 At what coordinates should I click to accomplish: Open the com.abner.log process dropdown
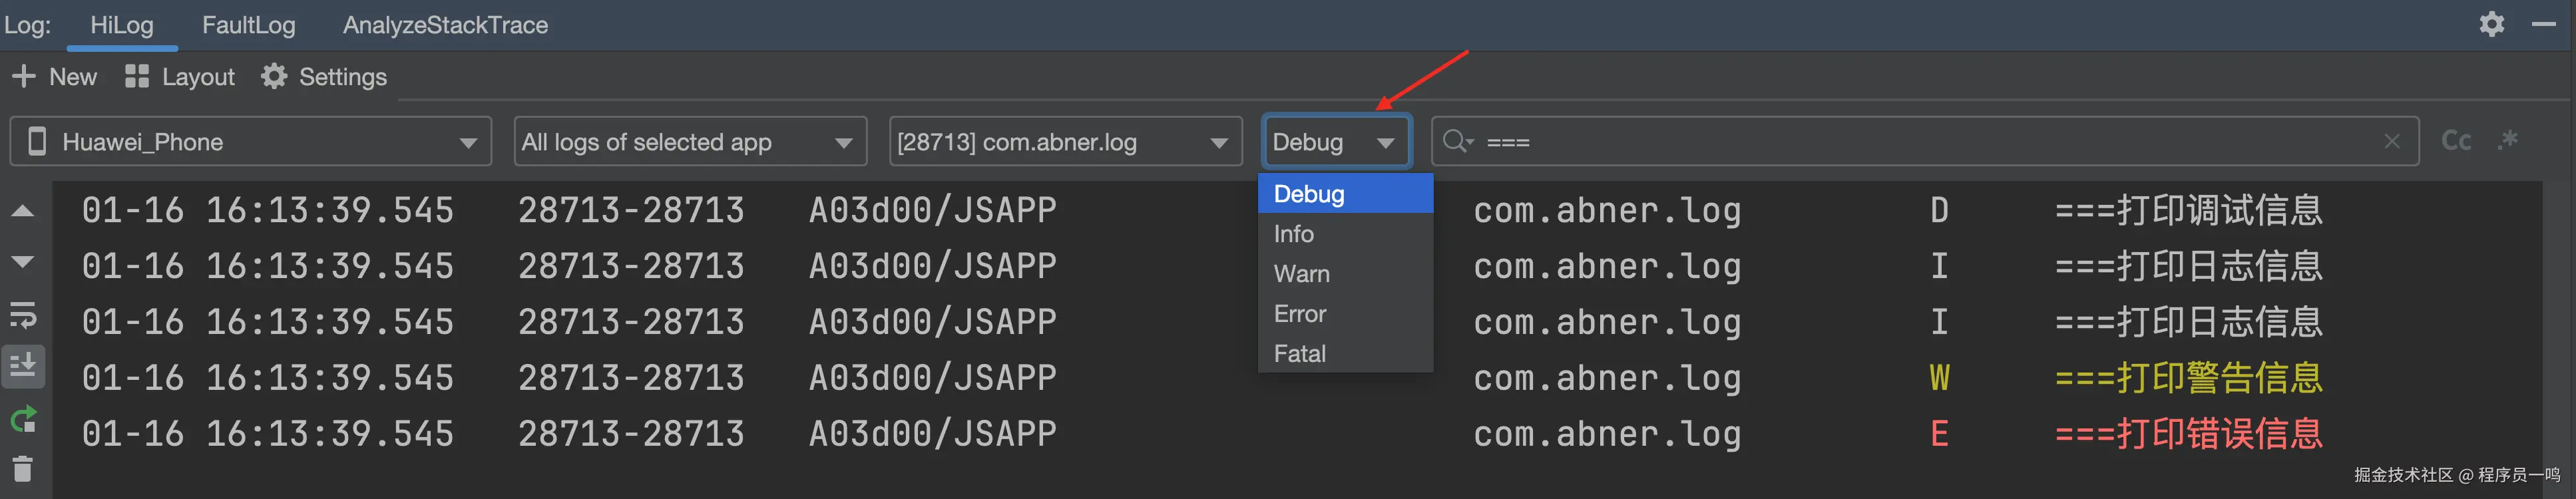coord(1064,142)
